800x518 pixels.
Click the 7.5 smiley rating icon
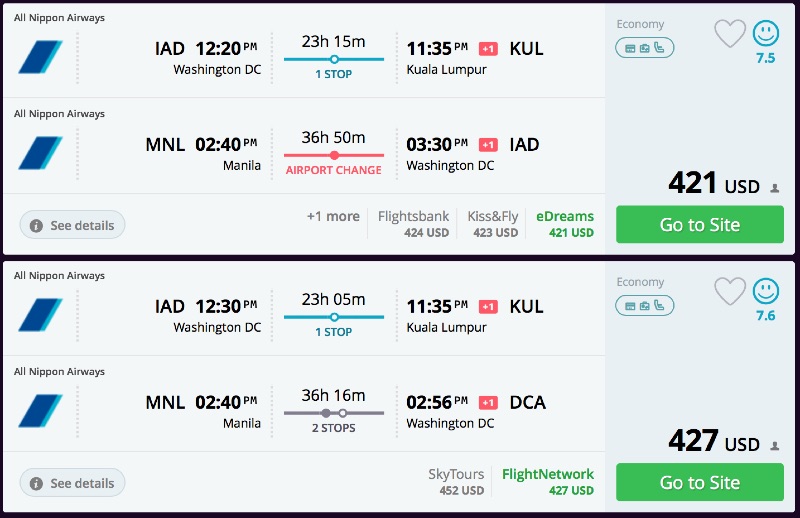(766, 34)
